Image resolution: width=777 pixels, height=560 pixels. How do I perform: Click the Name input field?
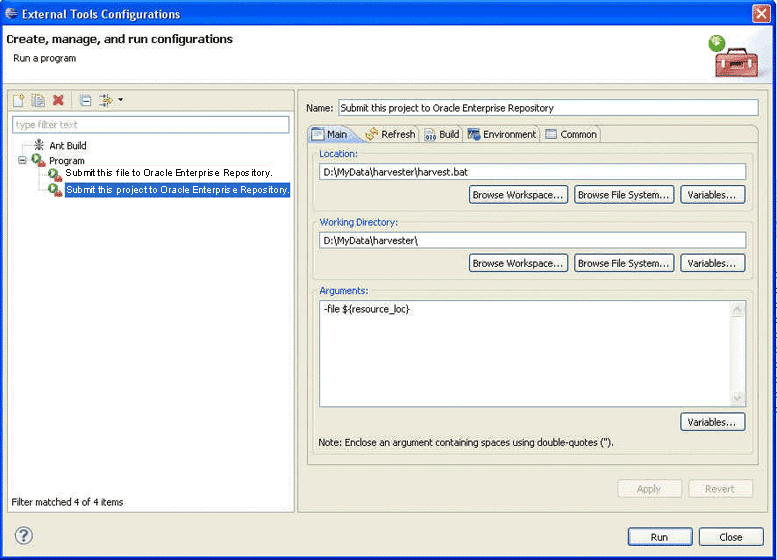pyautogui.click(x=548, y=108)
